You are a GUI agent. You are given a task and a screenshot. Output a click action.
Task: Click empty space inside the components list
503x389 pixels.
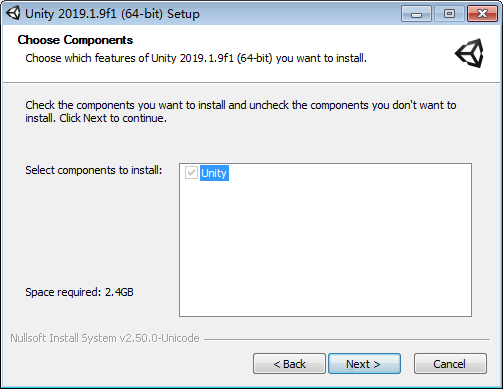(x=325, y=250)
